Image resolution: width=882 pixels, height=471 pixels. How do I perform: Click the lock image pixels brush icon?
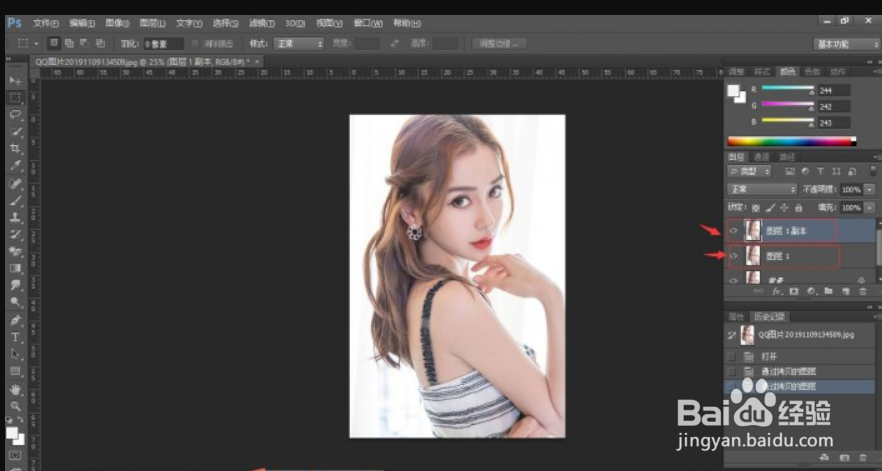771,208
